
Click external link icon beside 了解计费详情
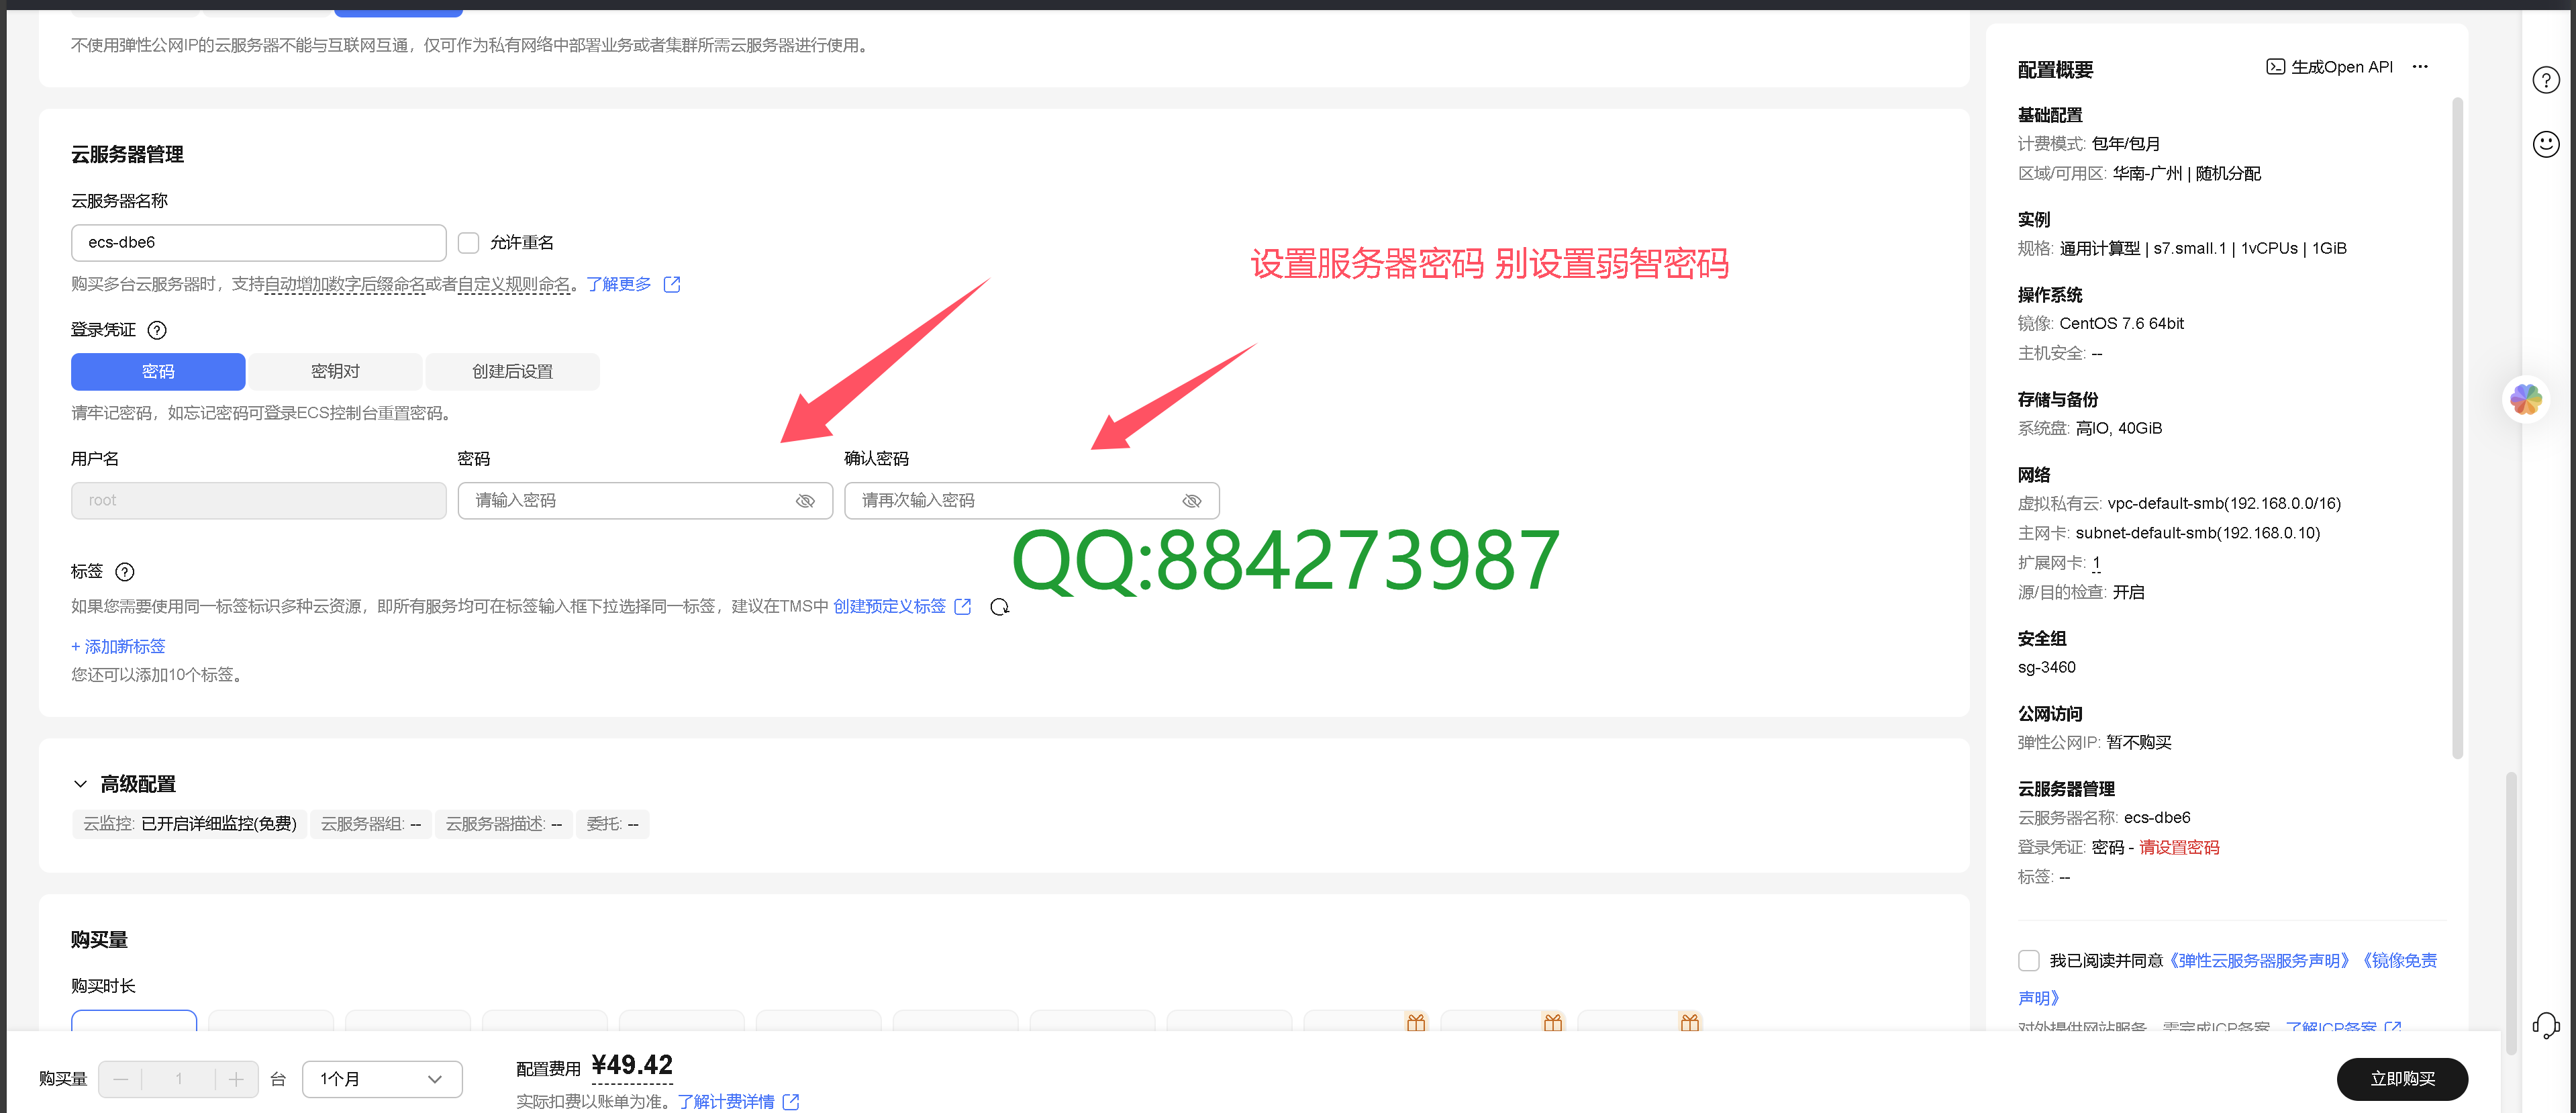coord(791,1101)
